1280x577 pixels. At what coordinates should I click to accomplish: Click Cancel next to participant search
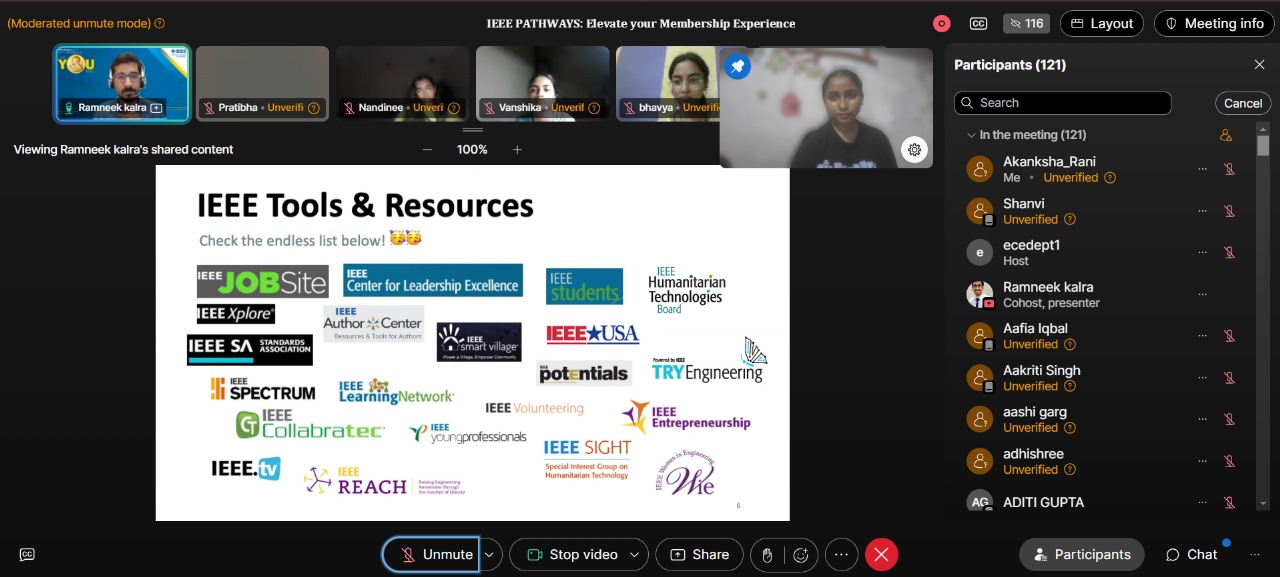click(x=1243, y=103)
